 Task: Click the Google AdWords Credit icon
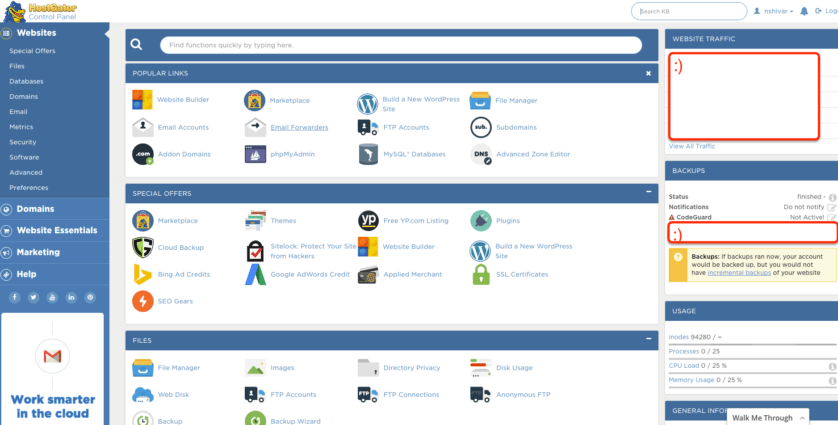pos(255,274)
